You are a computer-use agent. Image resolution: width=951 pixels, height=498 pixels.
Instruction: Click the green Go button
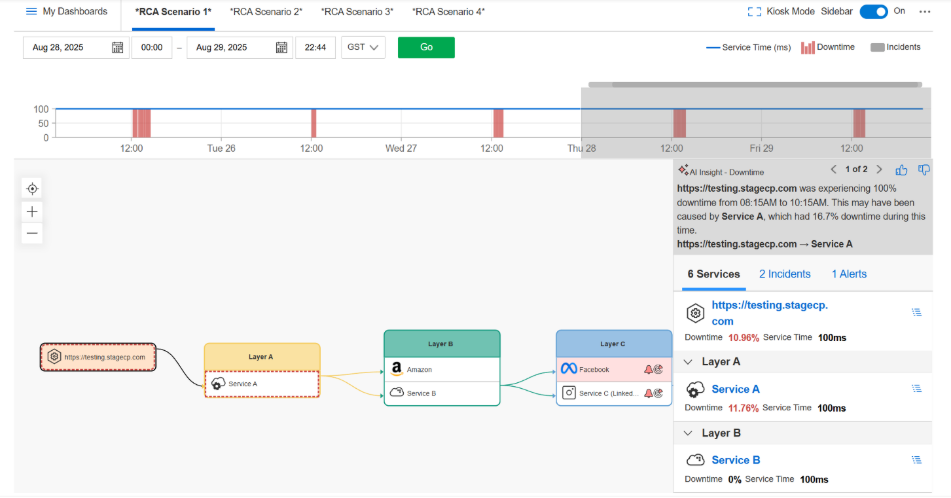(x=426, y=47)
